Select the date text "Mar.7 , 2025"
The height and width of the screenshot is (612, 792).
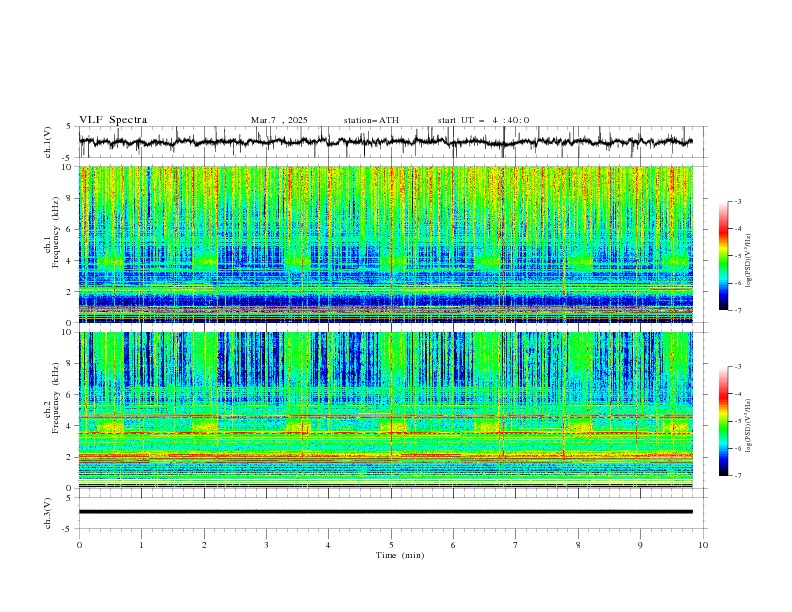pos(279,120)
